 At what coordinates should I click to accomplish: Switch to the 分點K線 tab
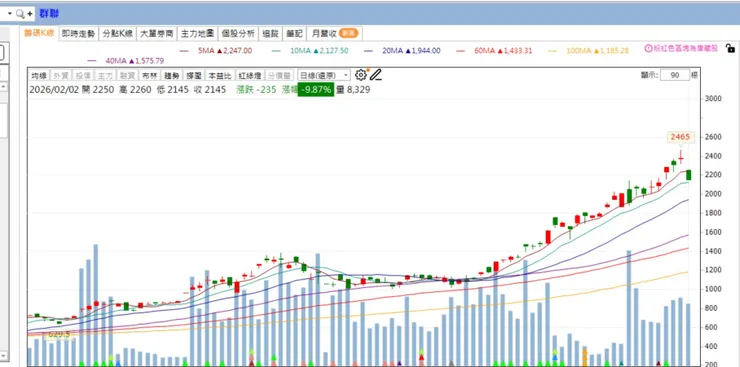point(118,33)
